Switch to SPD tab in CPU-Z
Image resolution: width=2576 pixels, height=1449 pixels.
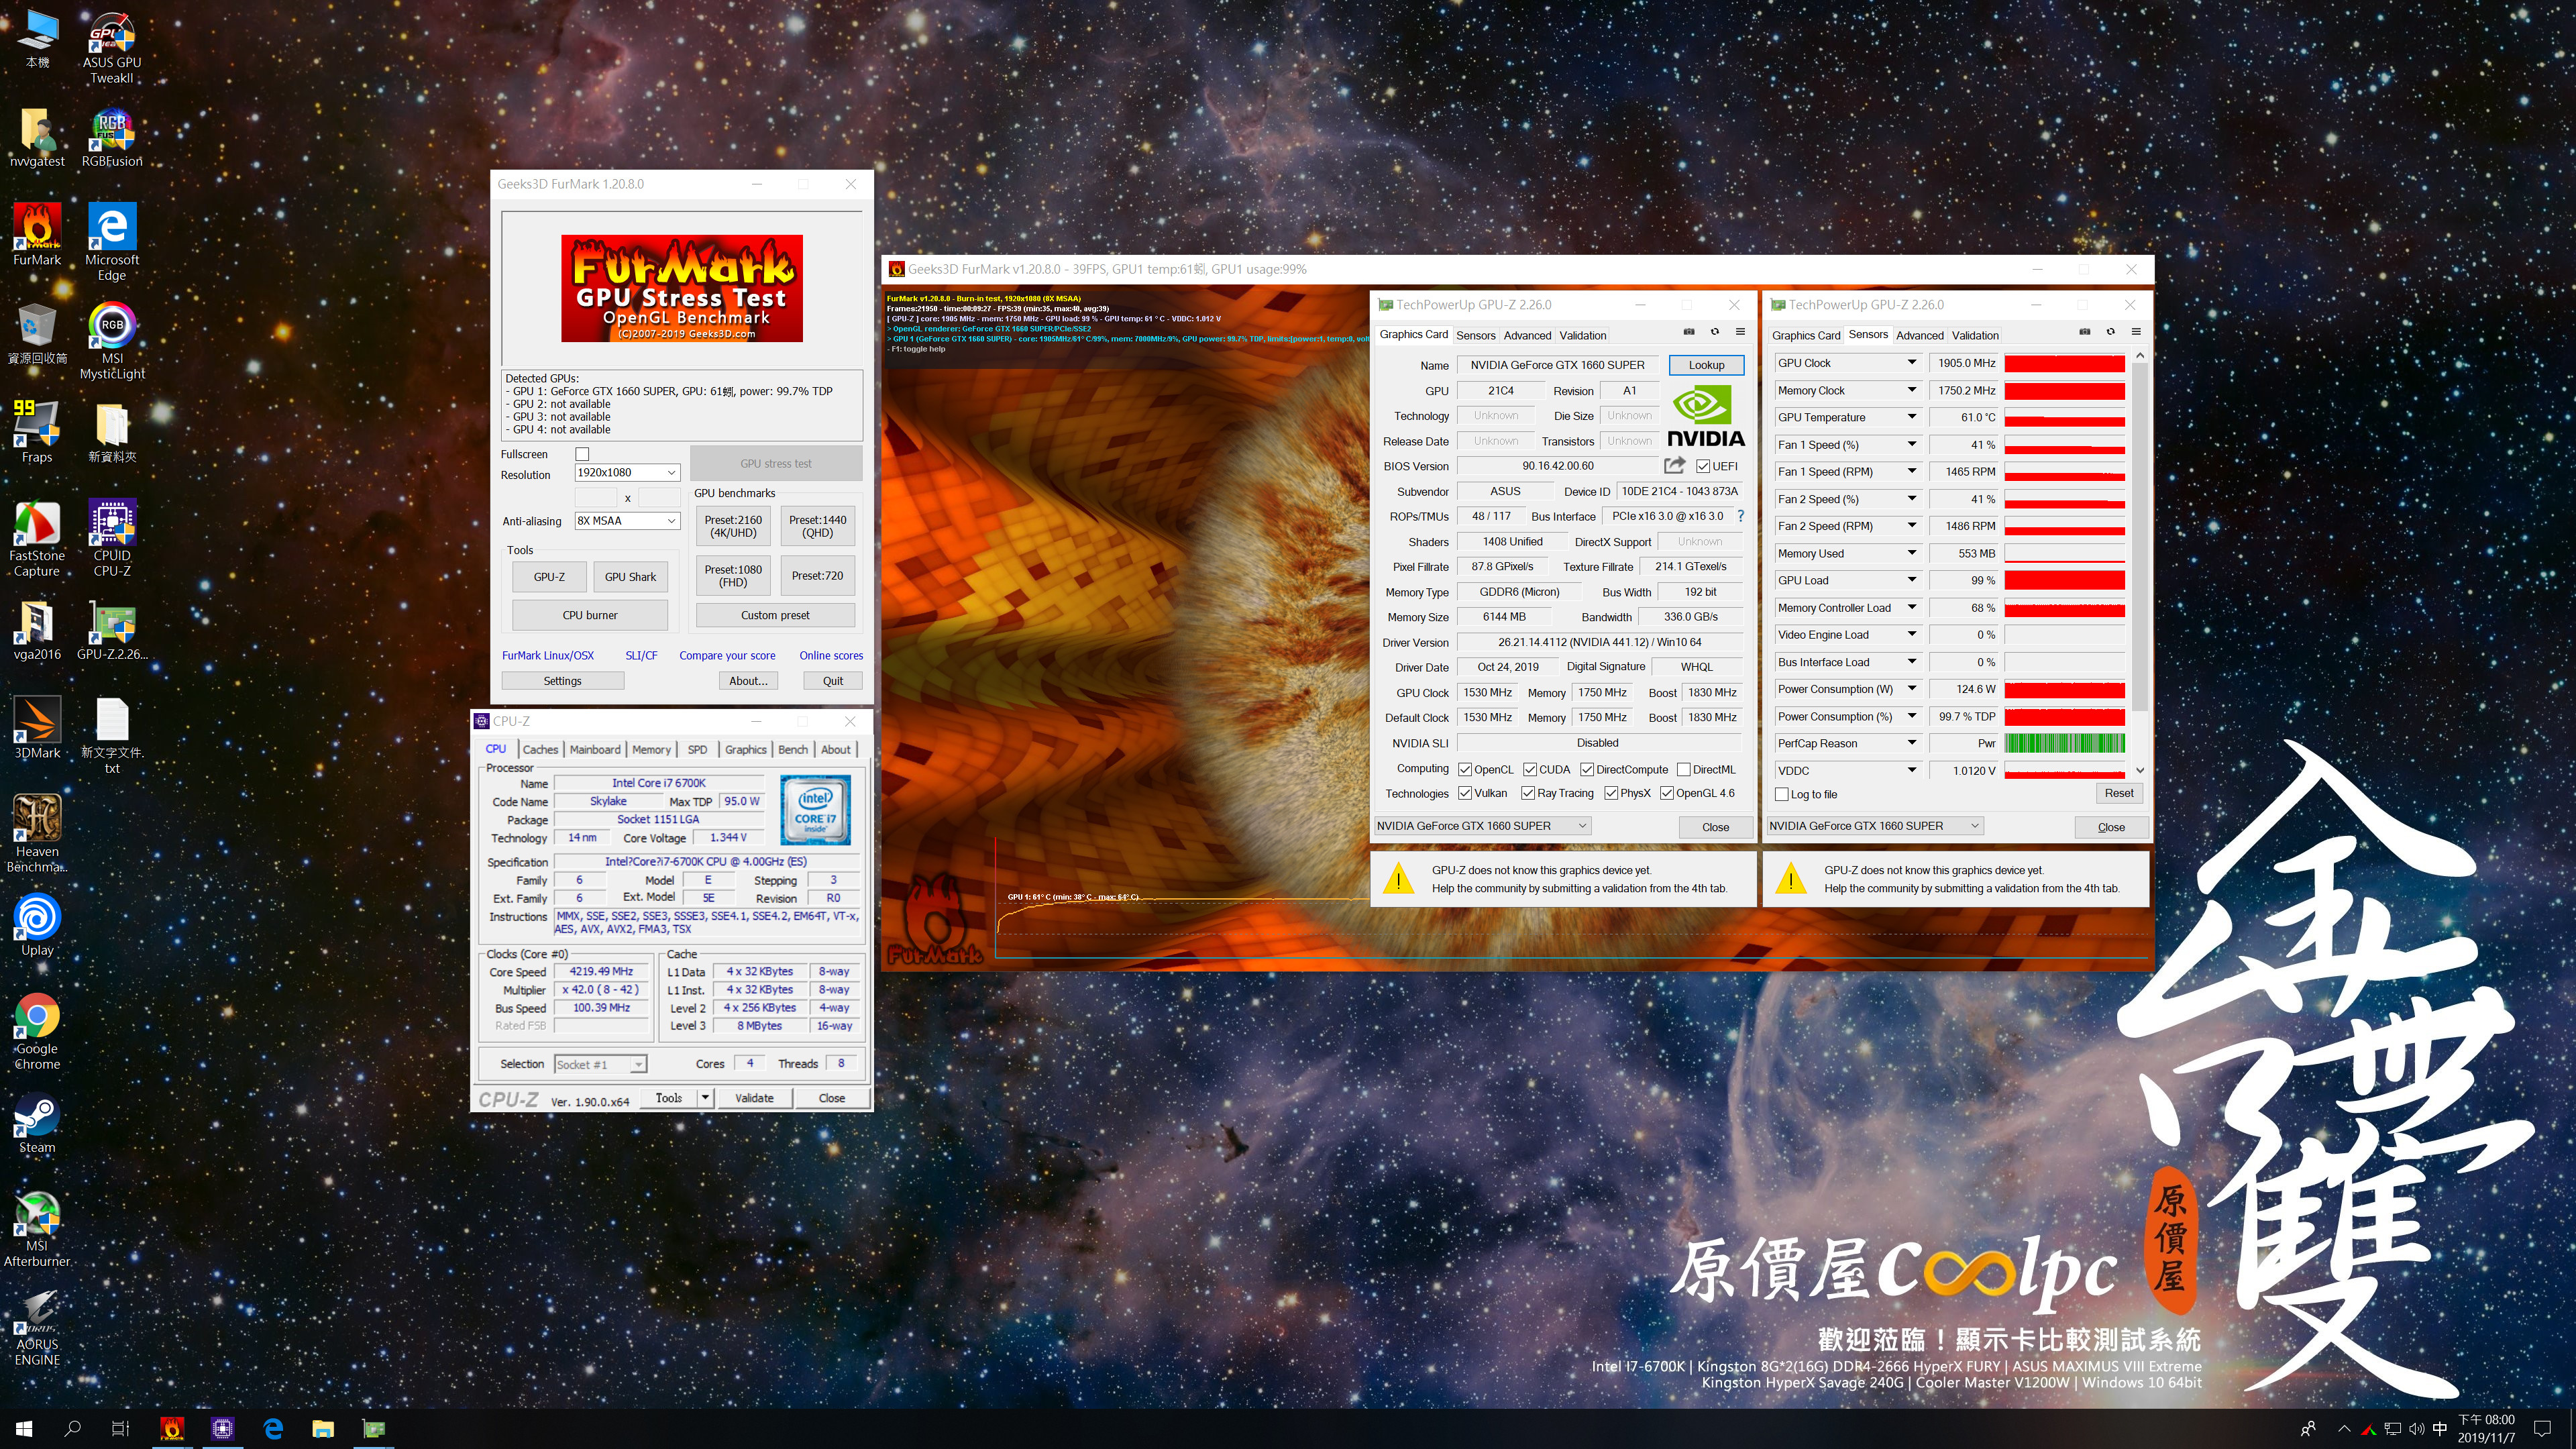(x=697, y=749)
